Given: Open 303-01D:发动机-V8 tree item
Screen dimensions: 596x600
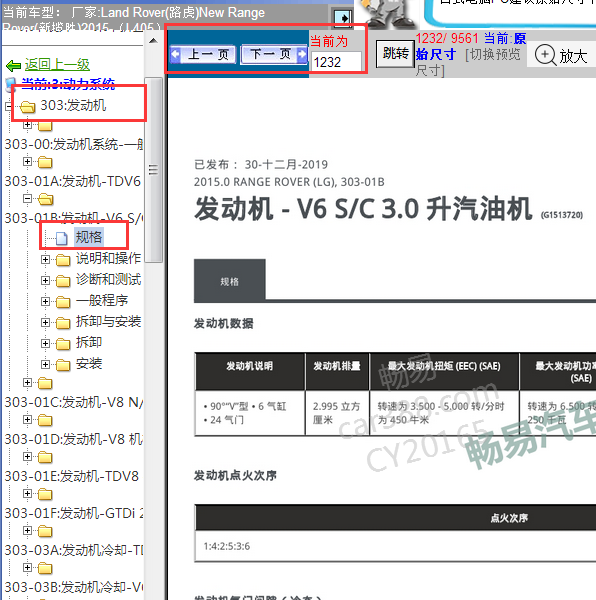Looking at the screenshot, I should (74, 439).
